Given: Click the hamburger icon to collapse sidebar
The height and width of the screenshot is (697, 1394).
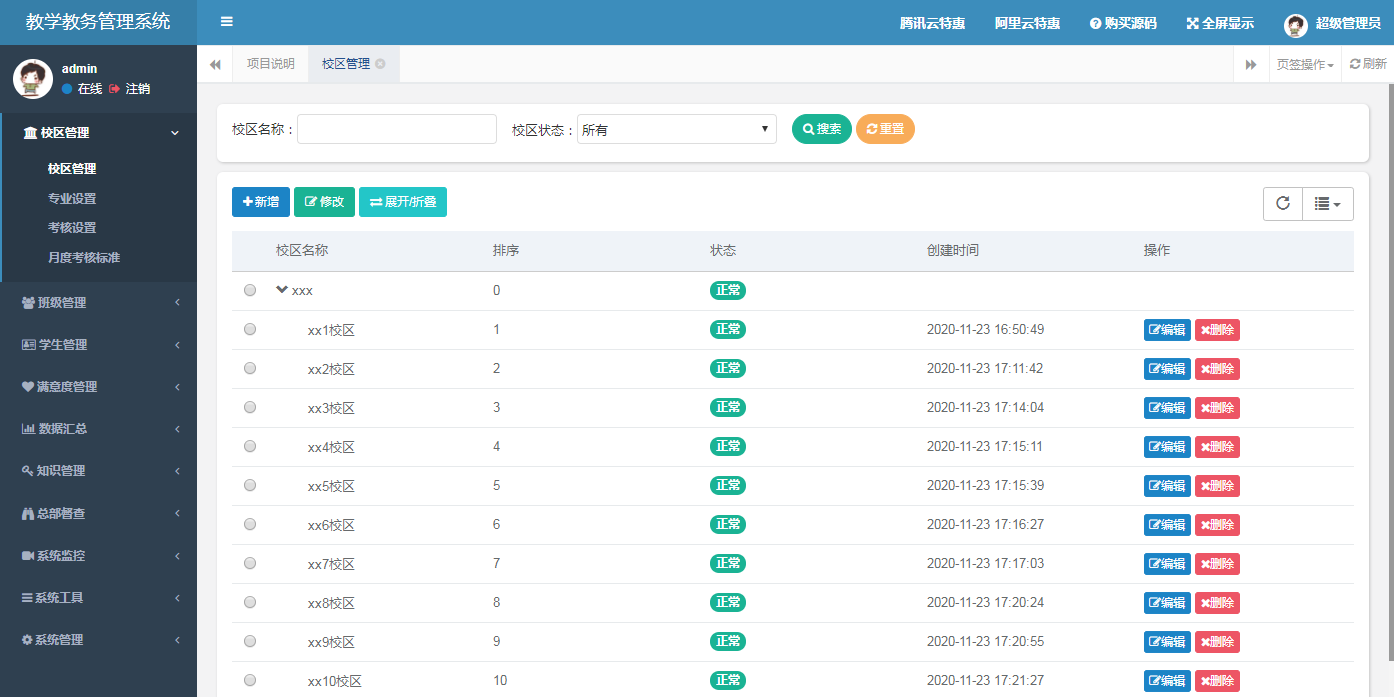Looking at the screenshot, I should [226, 22].
